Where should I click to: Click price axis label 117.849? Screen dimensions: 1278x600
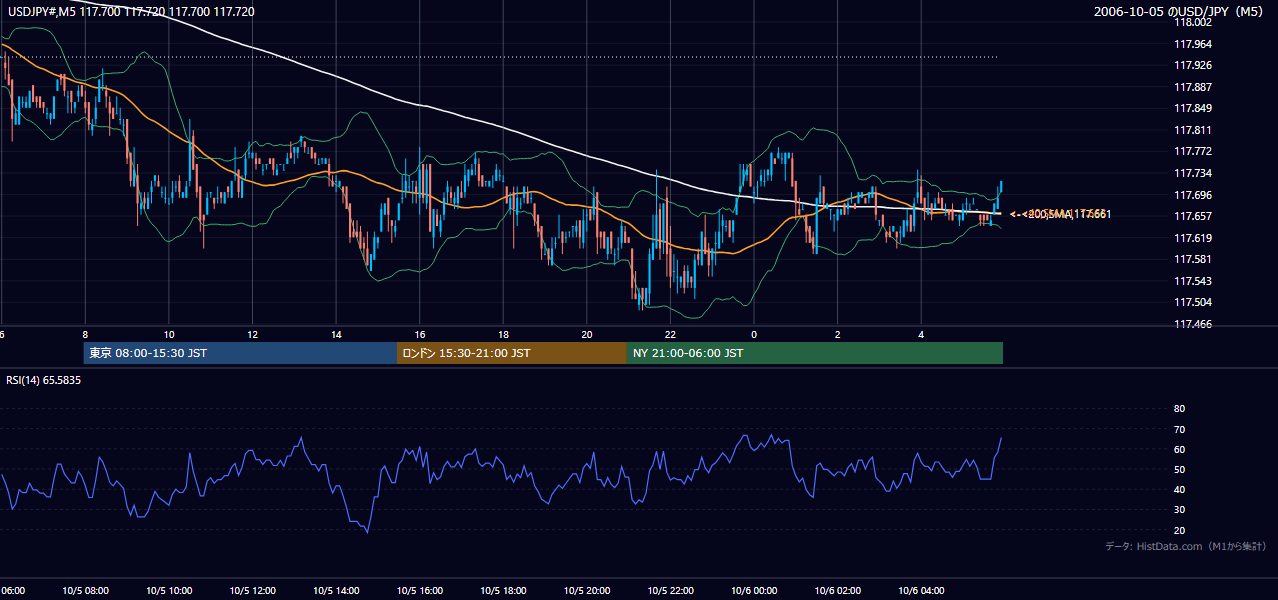tap(1192, 108)
